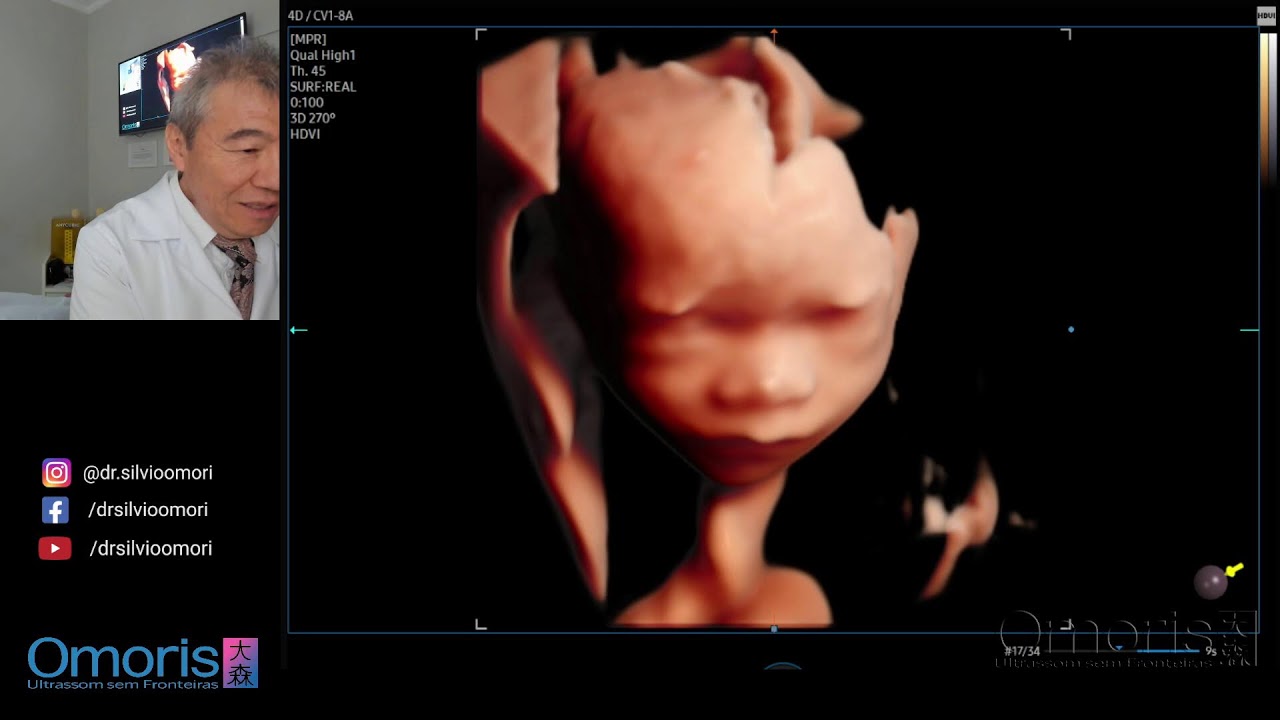Click the cyan arrow marker on left edge
Image resolution: width=1280 pixels, height=720 pixels.
tap(299, 330)
